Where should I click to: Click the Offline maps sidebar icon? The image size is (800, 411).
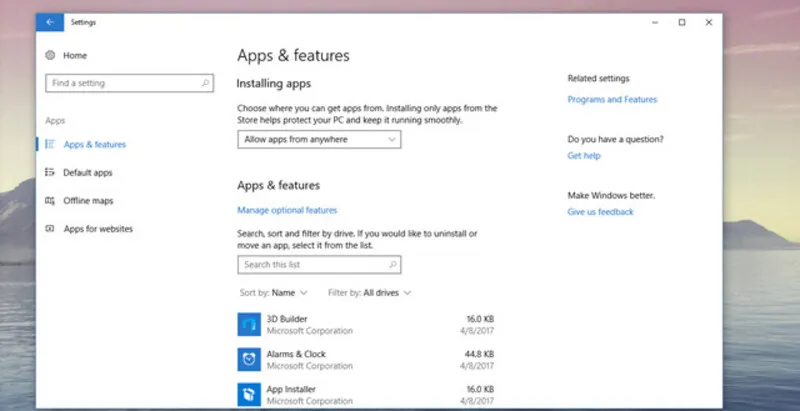tap(50, 201)
